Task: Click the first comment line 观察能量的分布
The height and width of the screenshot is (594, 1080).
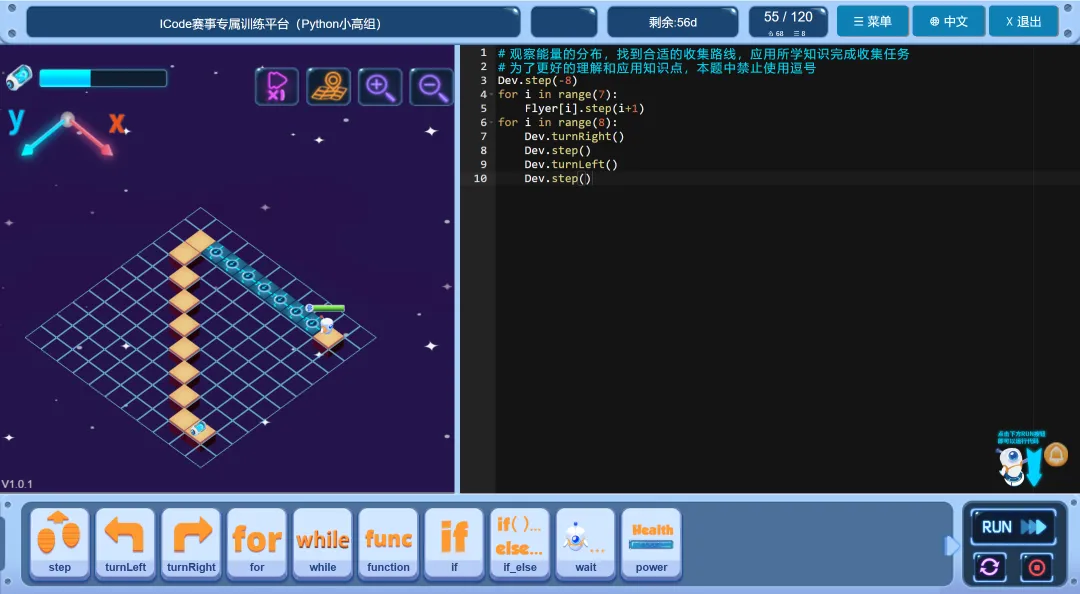Action: [x=703, y=53]
